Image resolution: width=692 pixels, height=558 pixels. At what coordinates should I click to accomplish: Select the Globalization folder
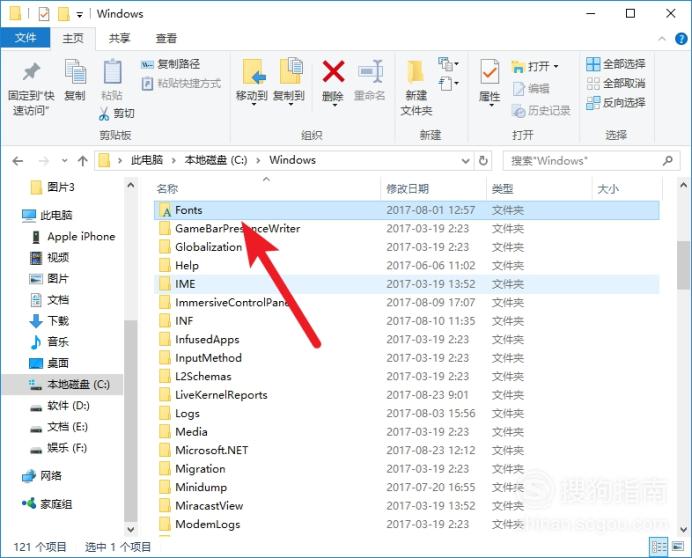(x=406, y=247)
